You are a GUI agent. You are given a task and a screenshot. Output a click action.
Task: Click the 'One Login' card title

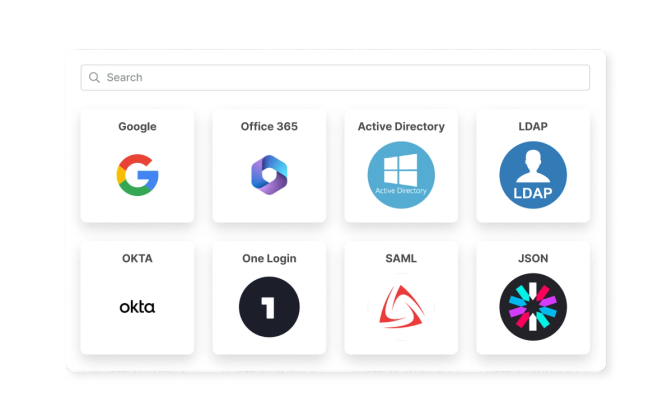click(269, 258)
